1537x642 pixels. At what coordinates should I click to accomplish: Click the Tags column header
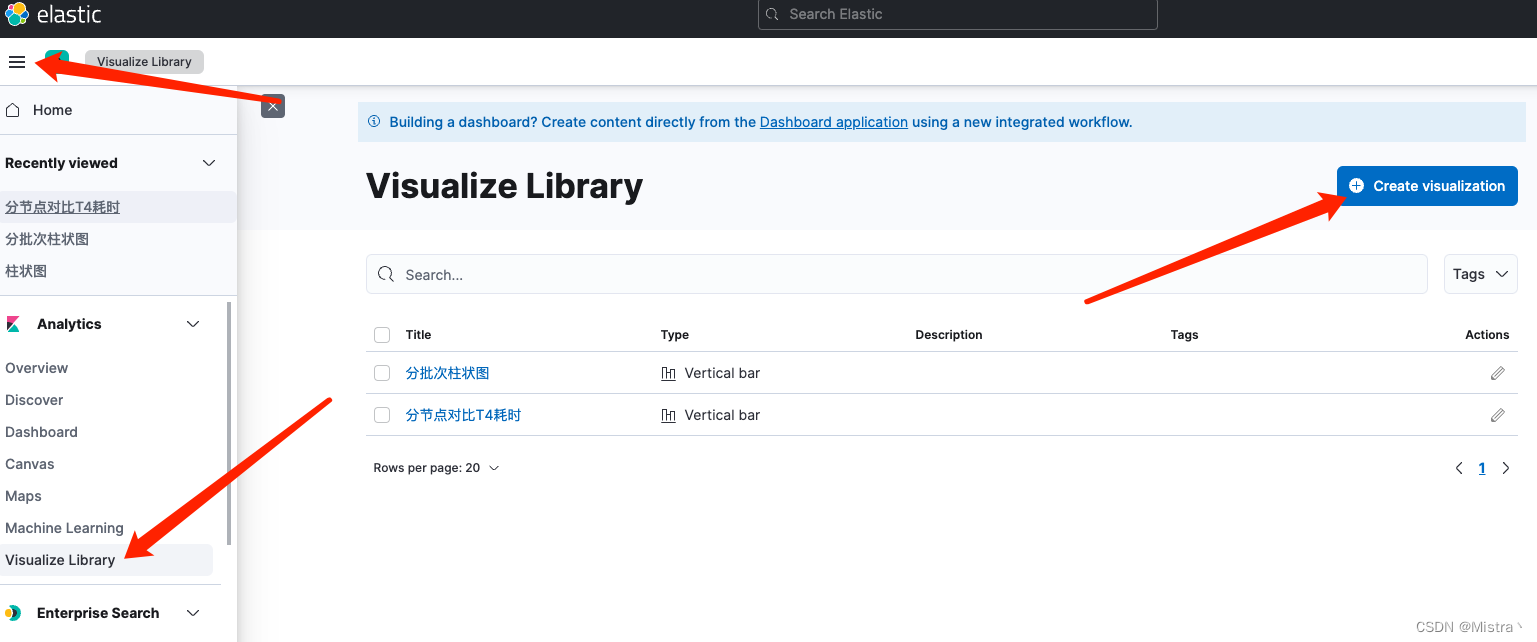(1184, 335)
